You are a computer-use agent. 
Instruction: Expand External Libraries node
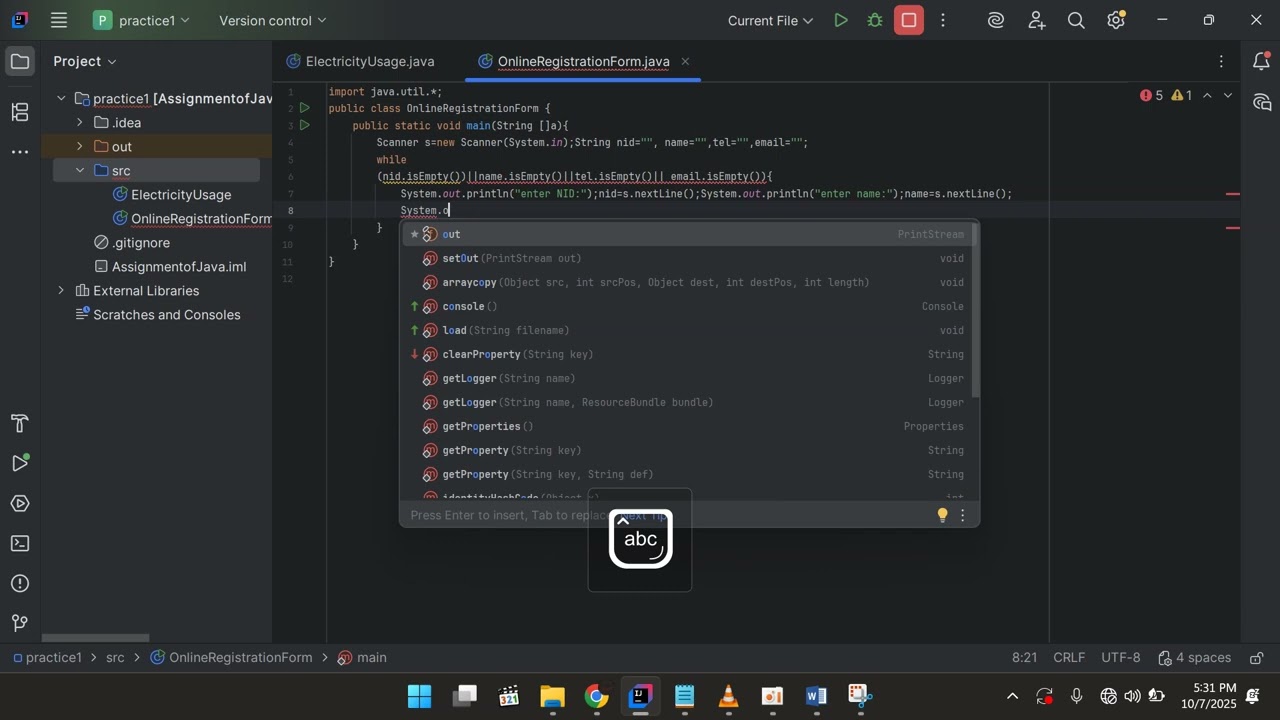coord(61,290)
